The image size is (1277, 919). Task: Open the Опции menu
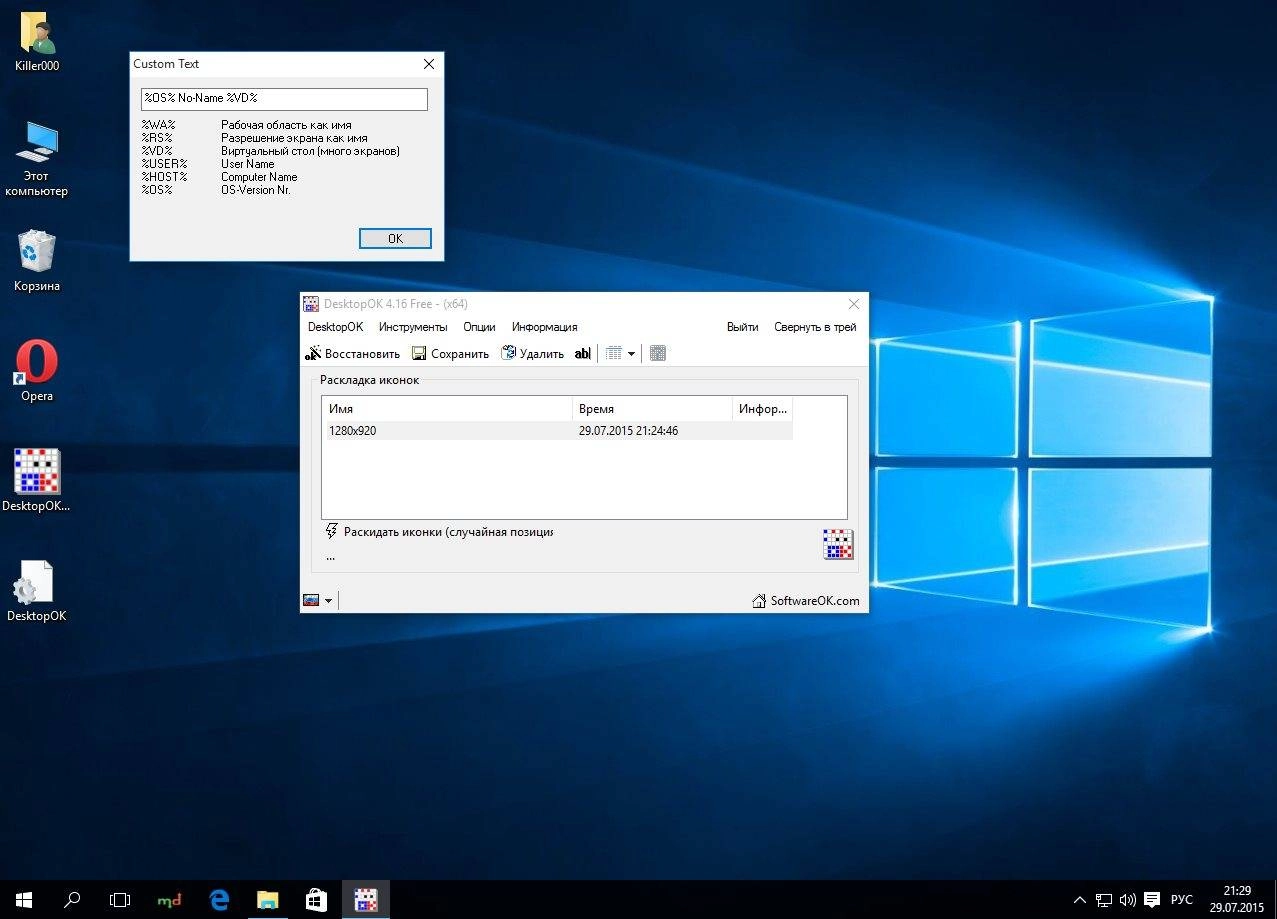479,327
